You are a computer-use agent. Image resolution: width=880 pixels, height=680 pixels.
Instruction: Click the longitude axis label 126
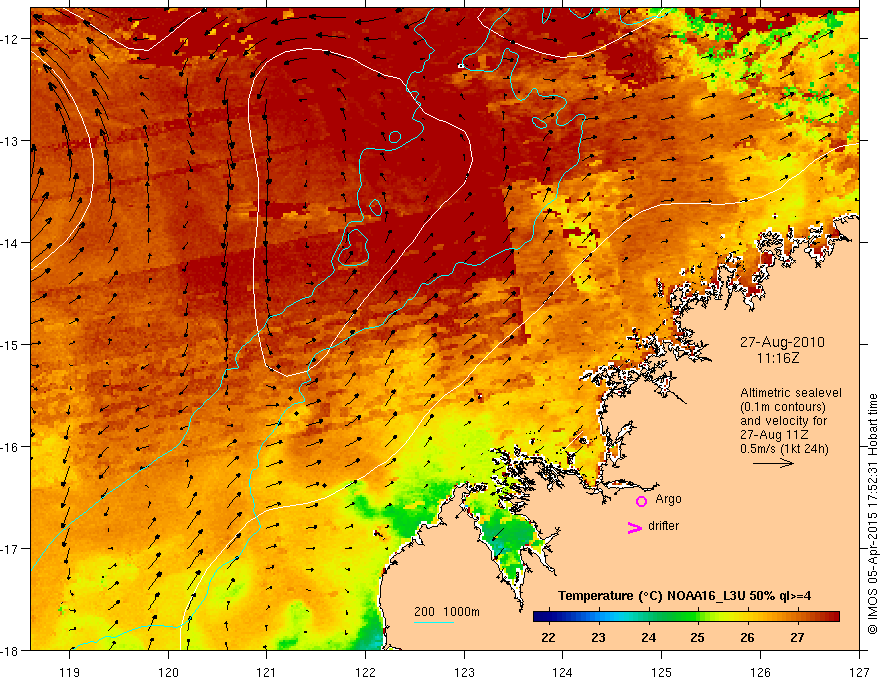760,672
